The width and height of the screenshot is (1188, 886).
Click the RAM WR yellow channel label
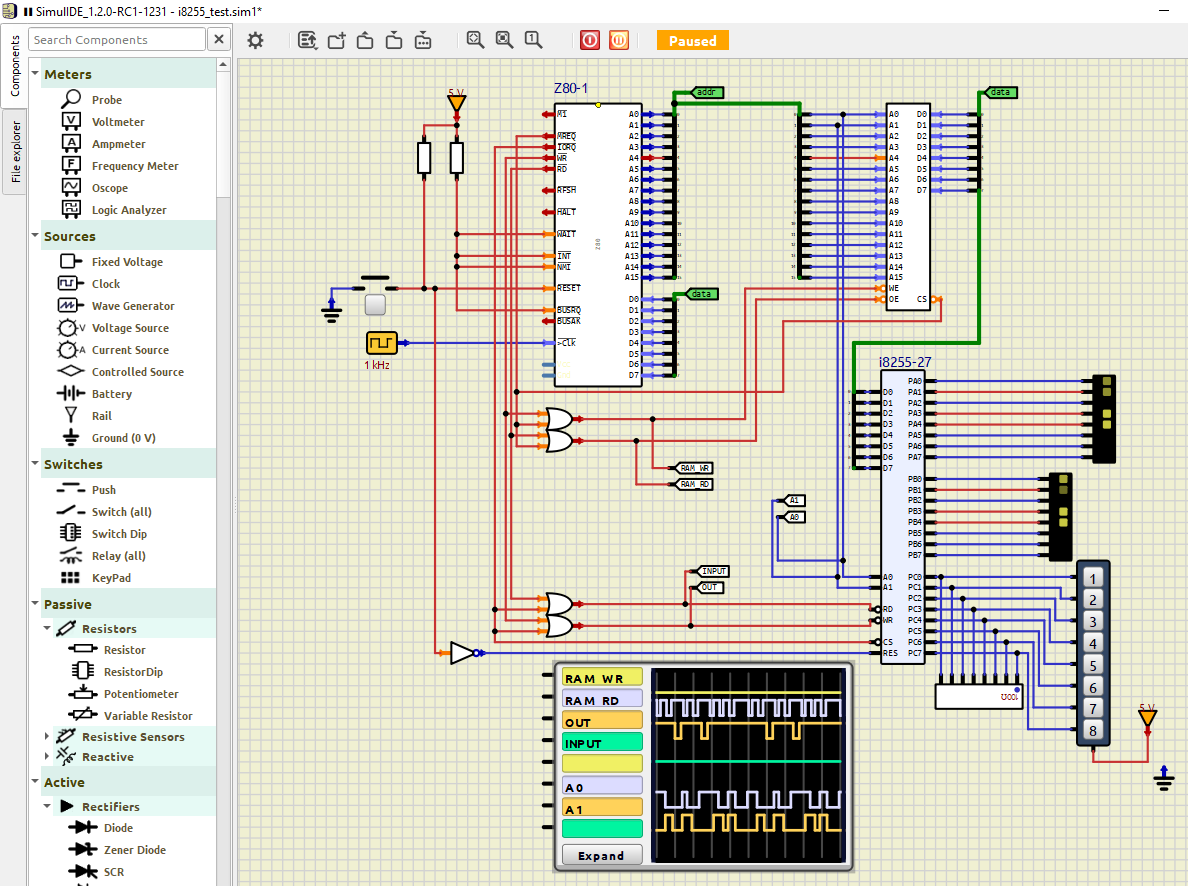point(601,678)
